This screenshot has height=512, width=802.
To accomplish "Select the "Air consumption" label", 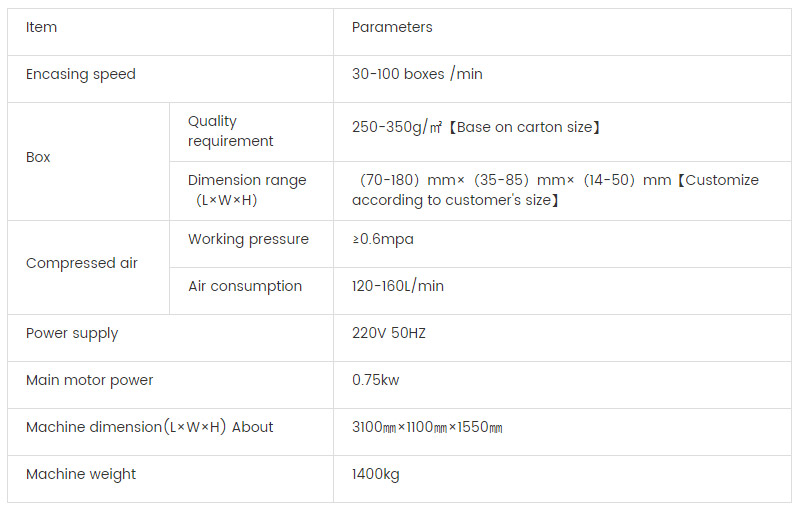I will pos(245,287).
